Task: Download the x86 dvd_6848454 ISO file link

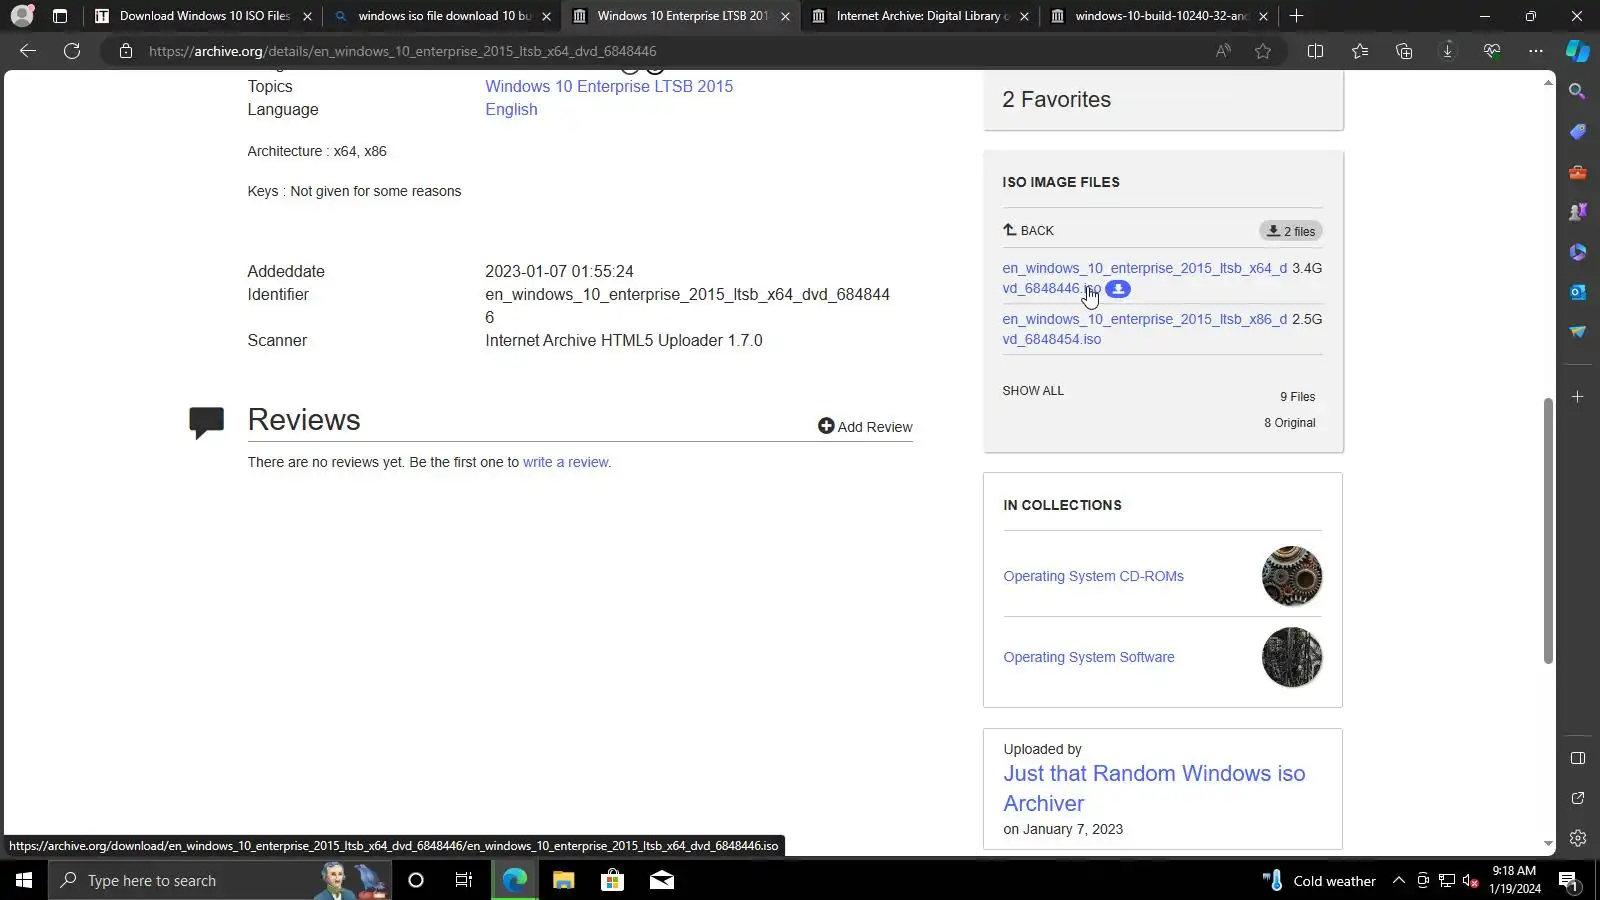Action: 1144,329
